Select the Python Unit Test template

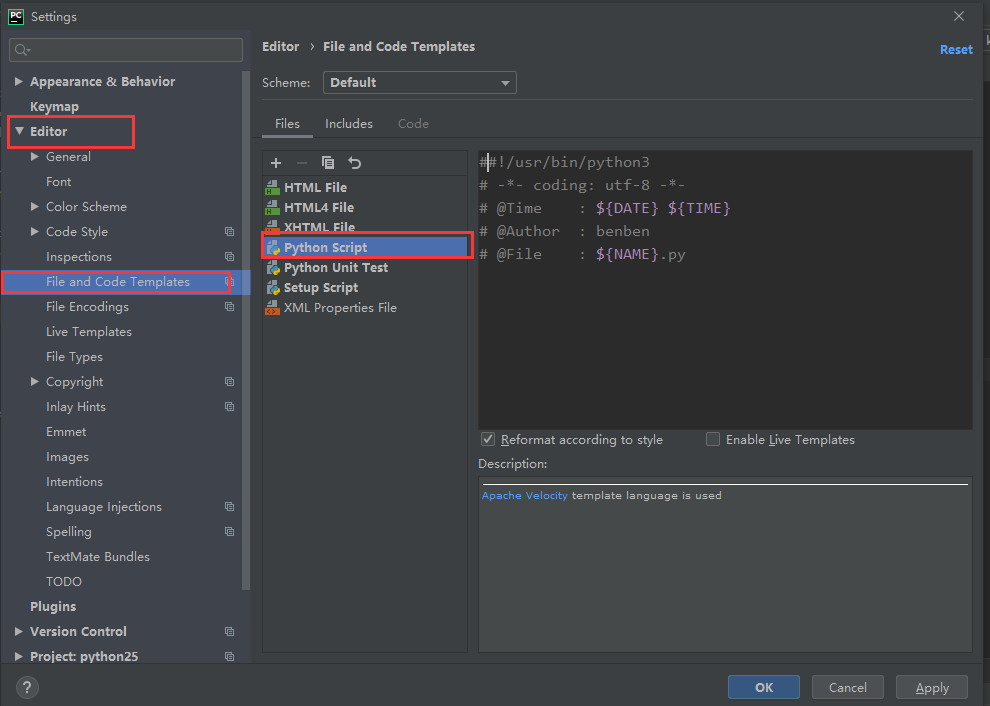(335, 268)
